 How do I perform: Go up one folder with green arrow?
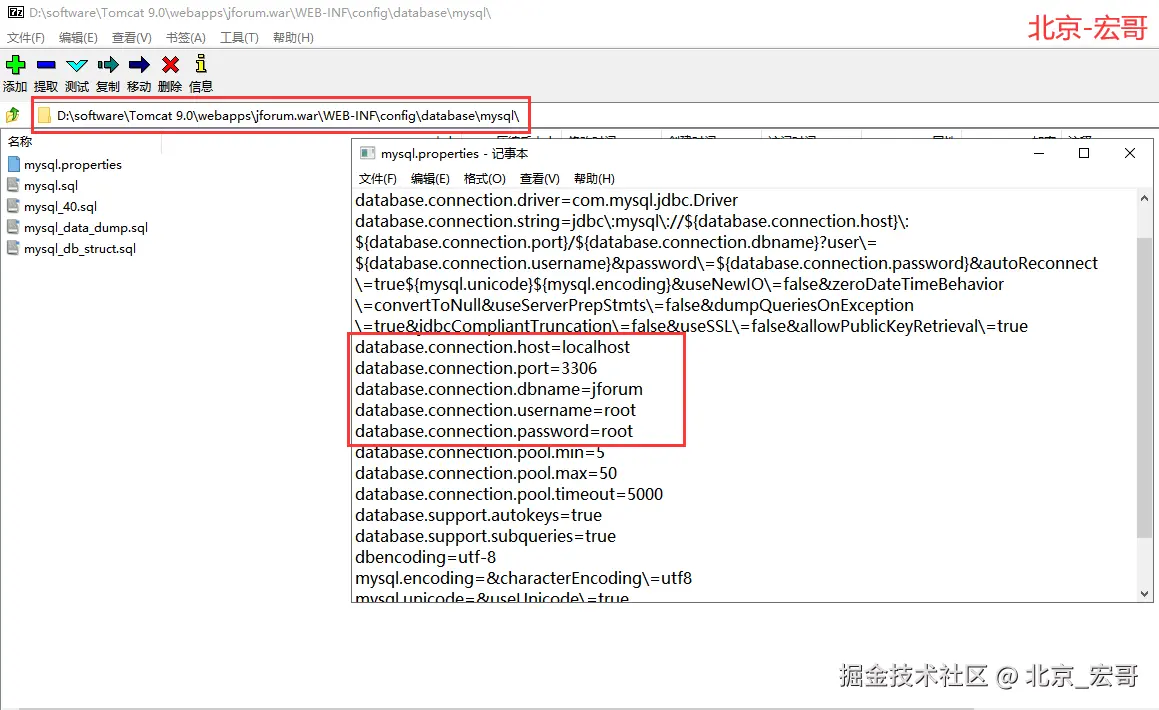[13, 115]
